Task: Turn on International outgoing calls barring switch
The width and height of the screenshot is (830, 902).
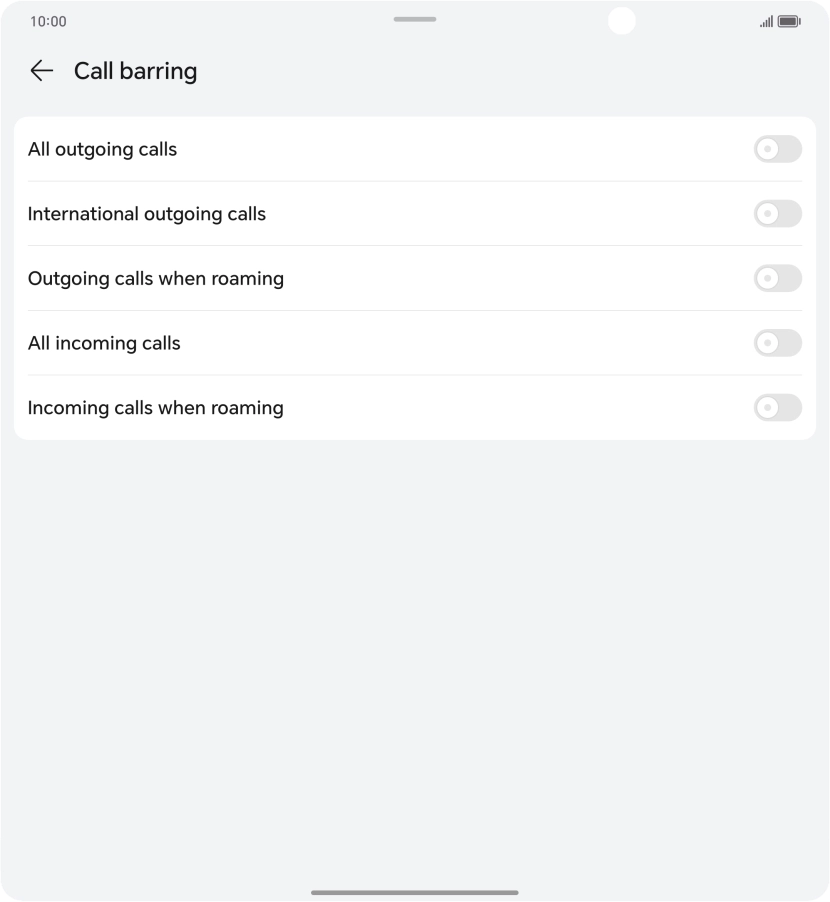Action: pos(777,214)
